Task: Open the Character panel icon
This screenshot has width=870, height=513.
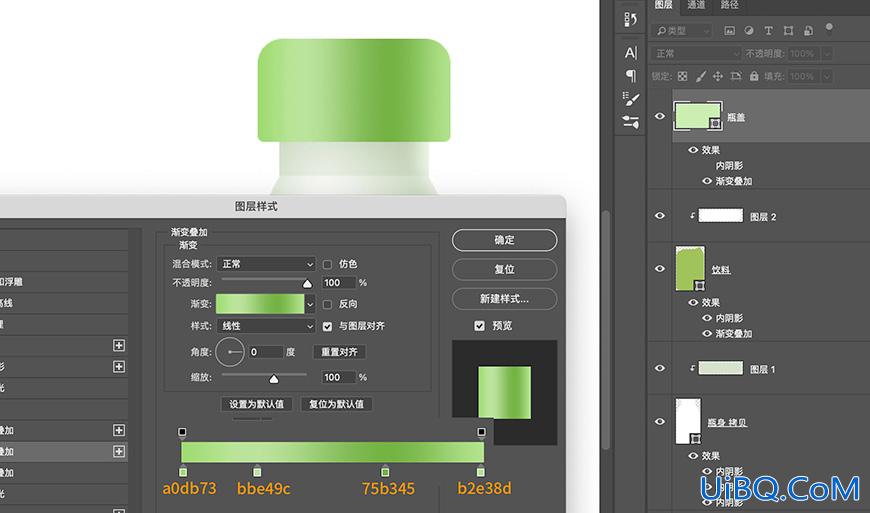Action: 631,53
